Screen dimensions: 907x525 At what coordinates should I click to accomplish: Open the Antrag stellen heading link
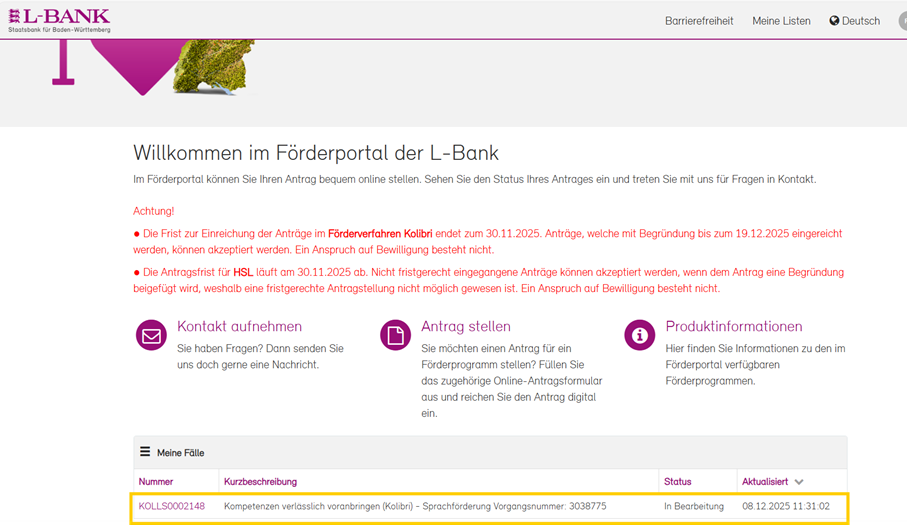pos(466,327)
